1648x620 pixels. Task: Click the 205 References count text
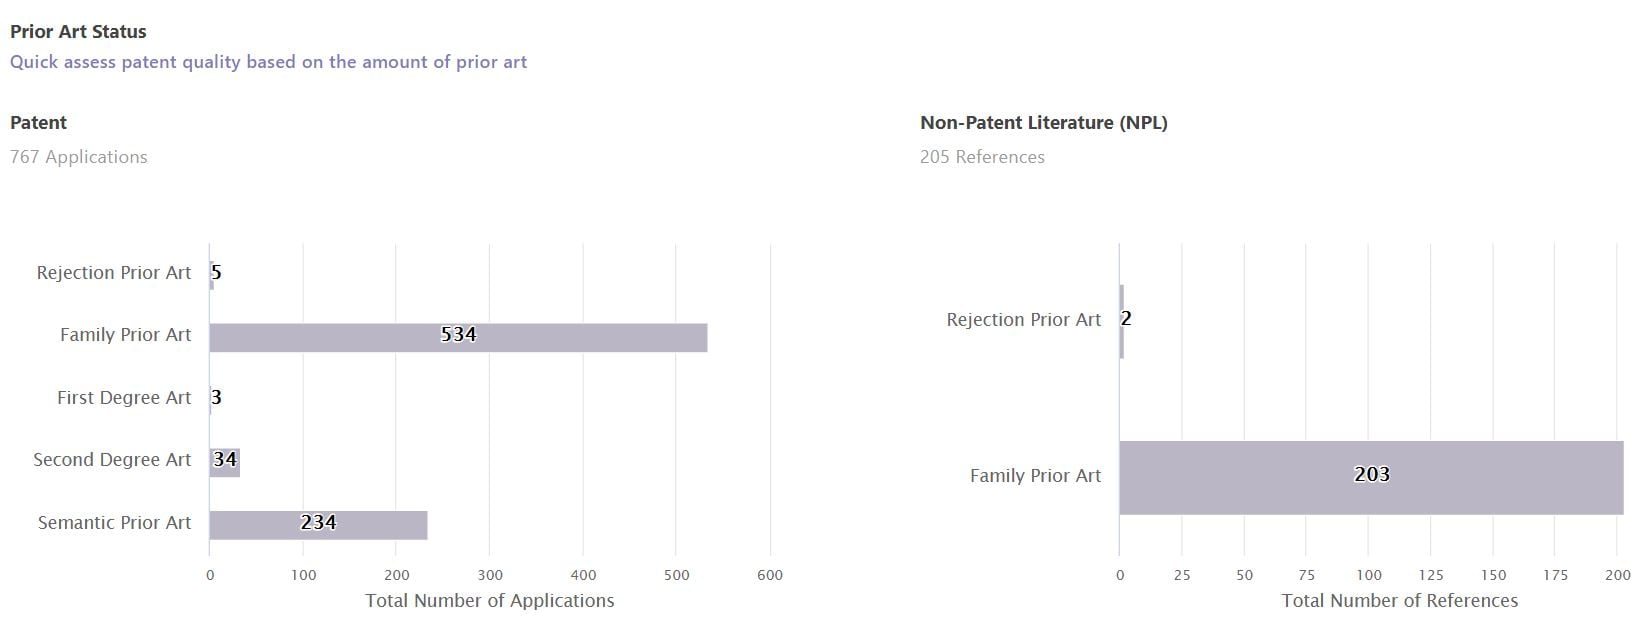[x=982, y=157]
